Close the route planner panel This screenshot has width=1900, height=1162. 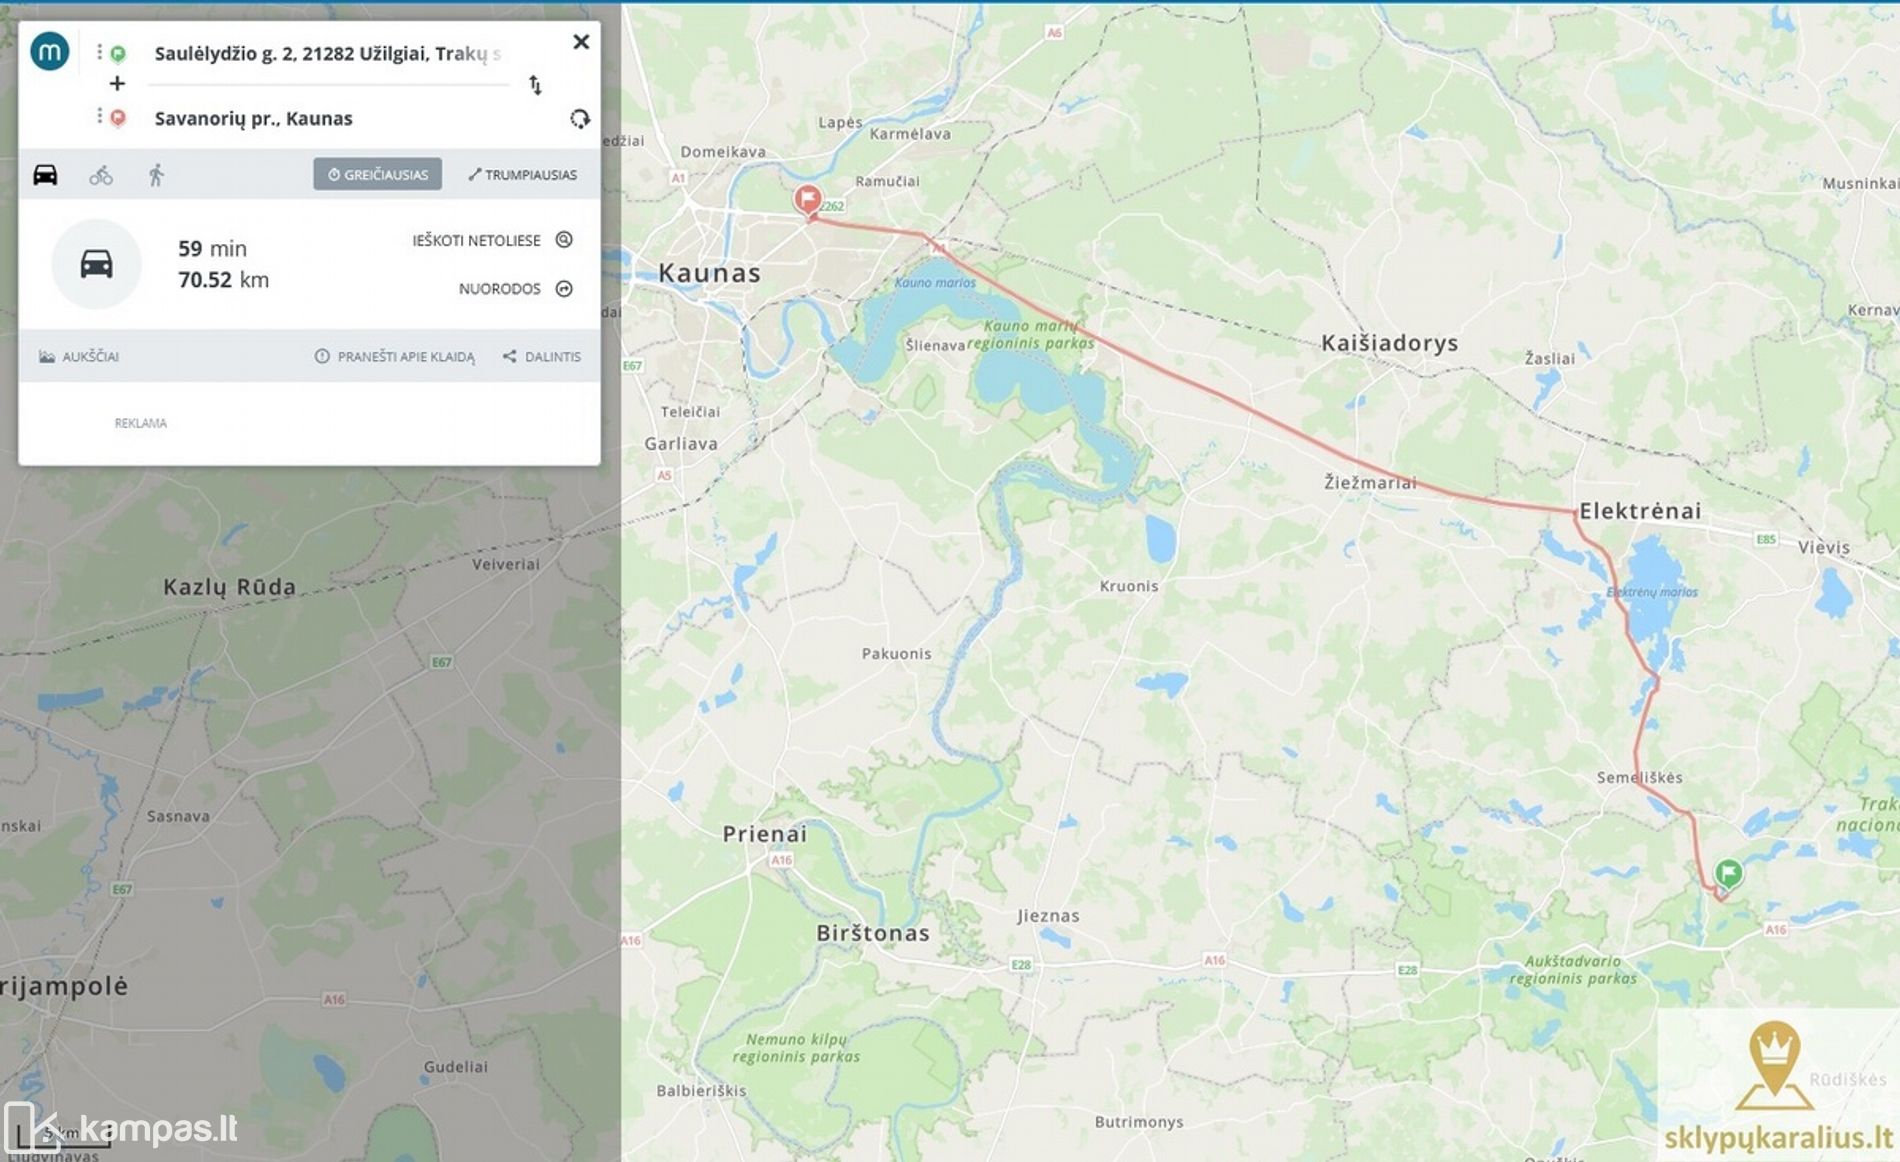click(581, 42)
